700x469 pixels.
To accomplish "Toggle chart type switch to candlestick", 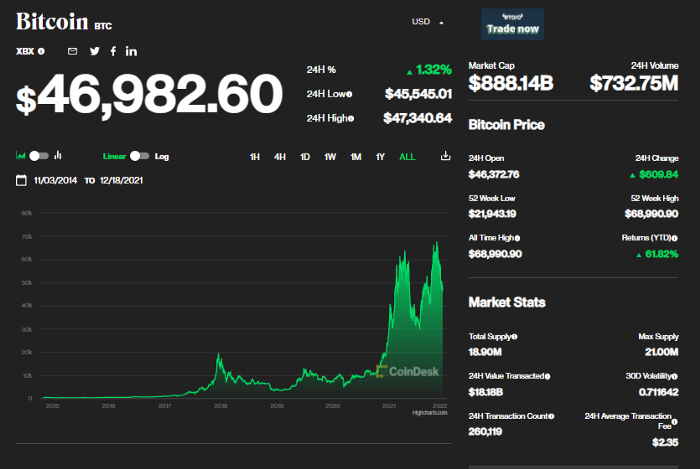I will click(x=39, y=156).
